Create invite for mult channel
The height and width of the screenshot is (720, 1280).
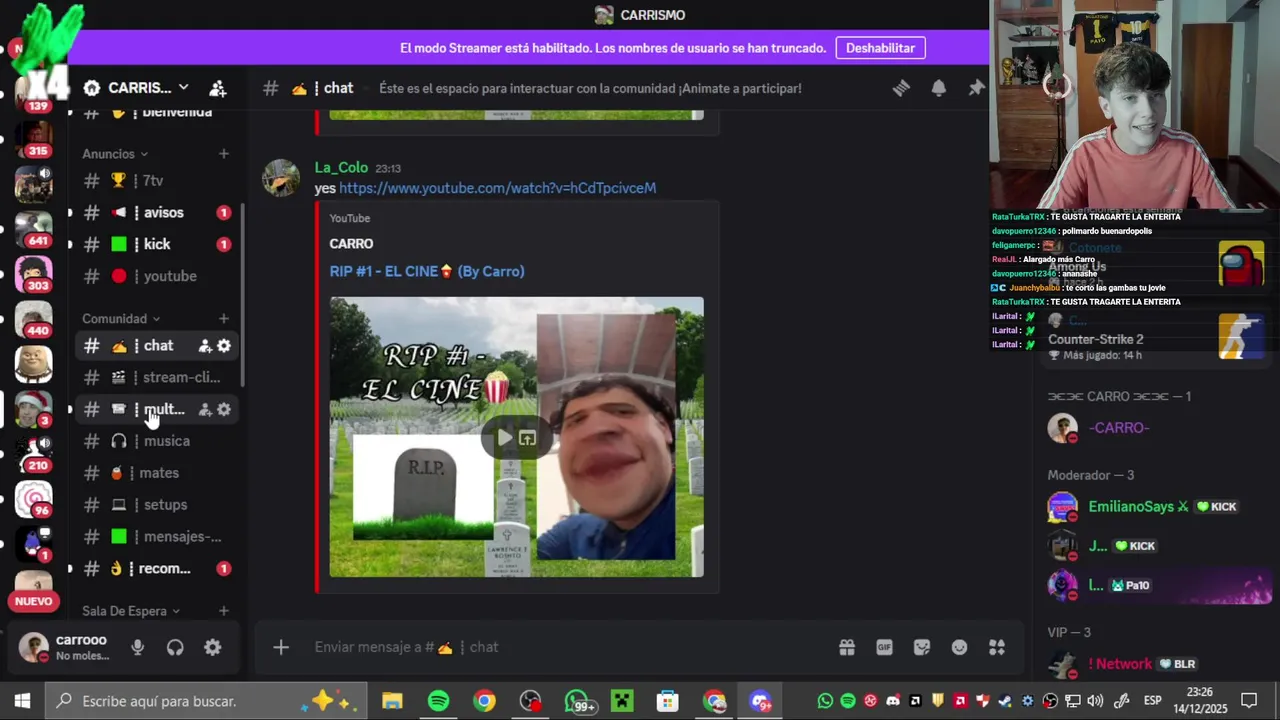(205, 409)
